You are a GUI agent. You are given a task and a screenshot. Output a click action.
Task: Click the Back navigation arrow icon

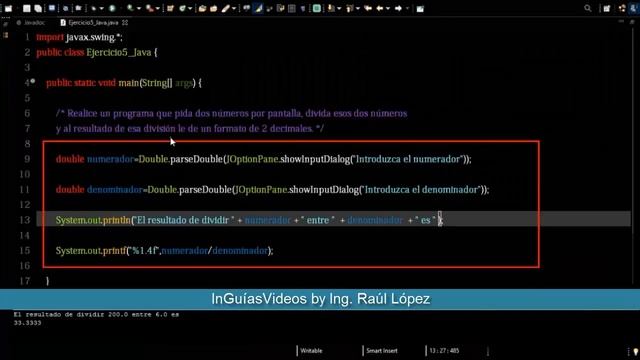pos(380,8)
